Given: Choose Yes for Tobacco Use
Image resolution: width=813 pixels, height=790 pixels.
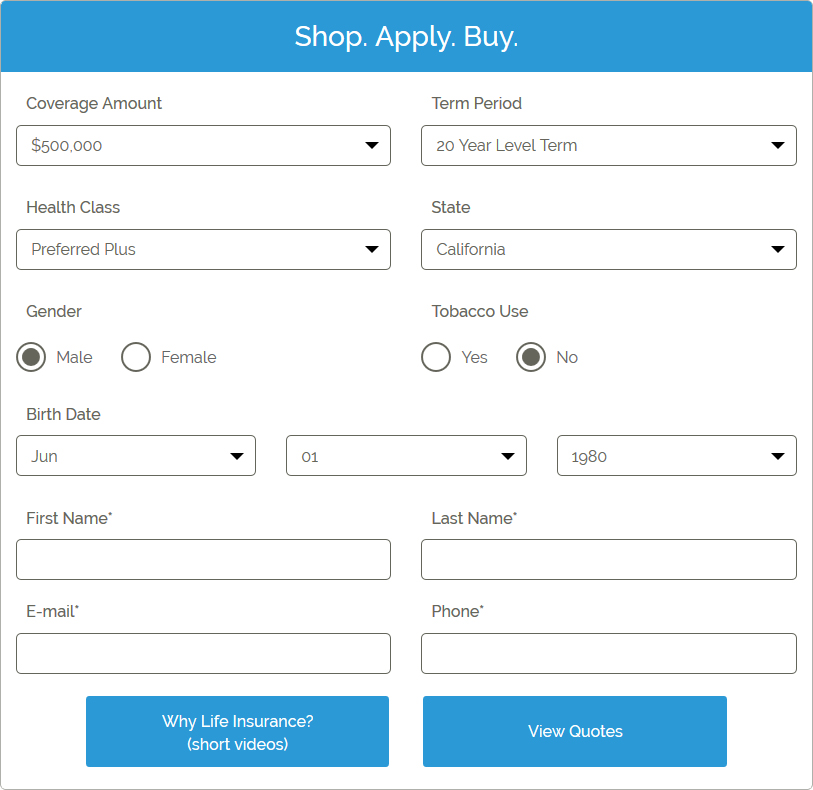Looking at the screenshot, I should point(436,357).
